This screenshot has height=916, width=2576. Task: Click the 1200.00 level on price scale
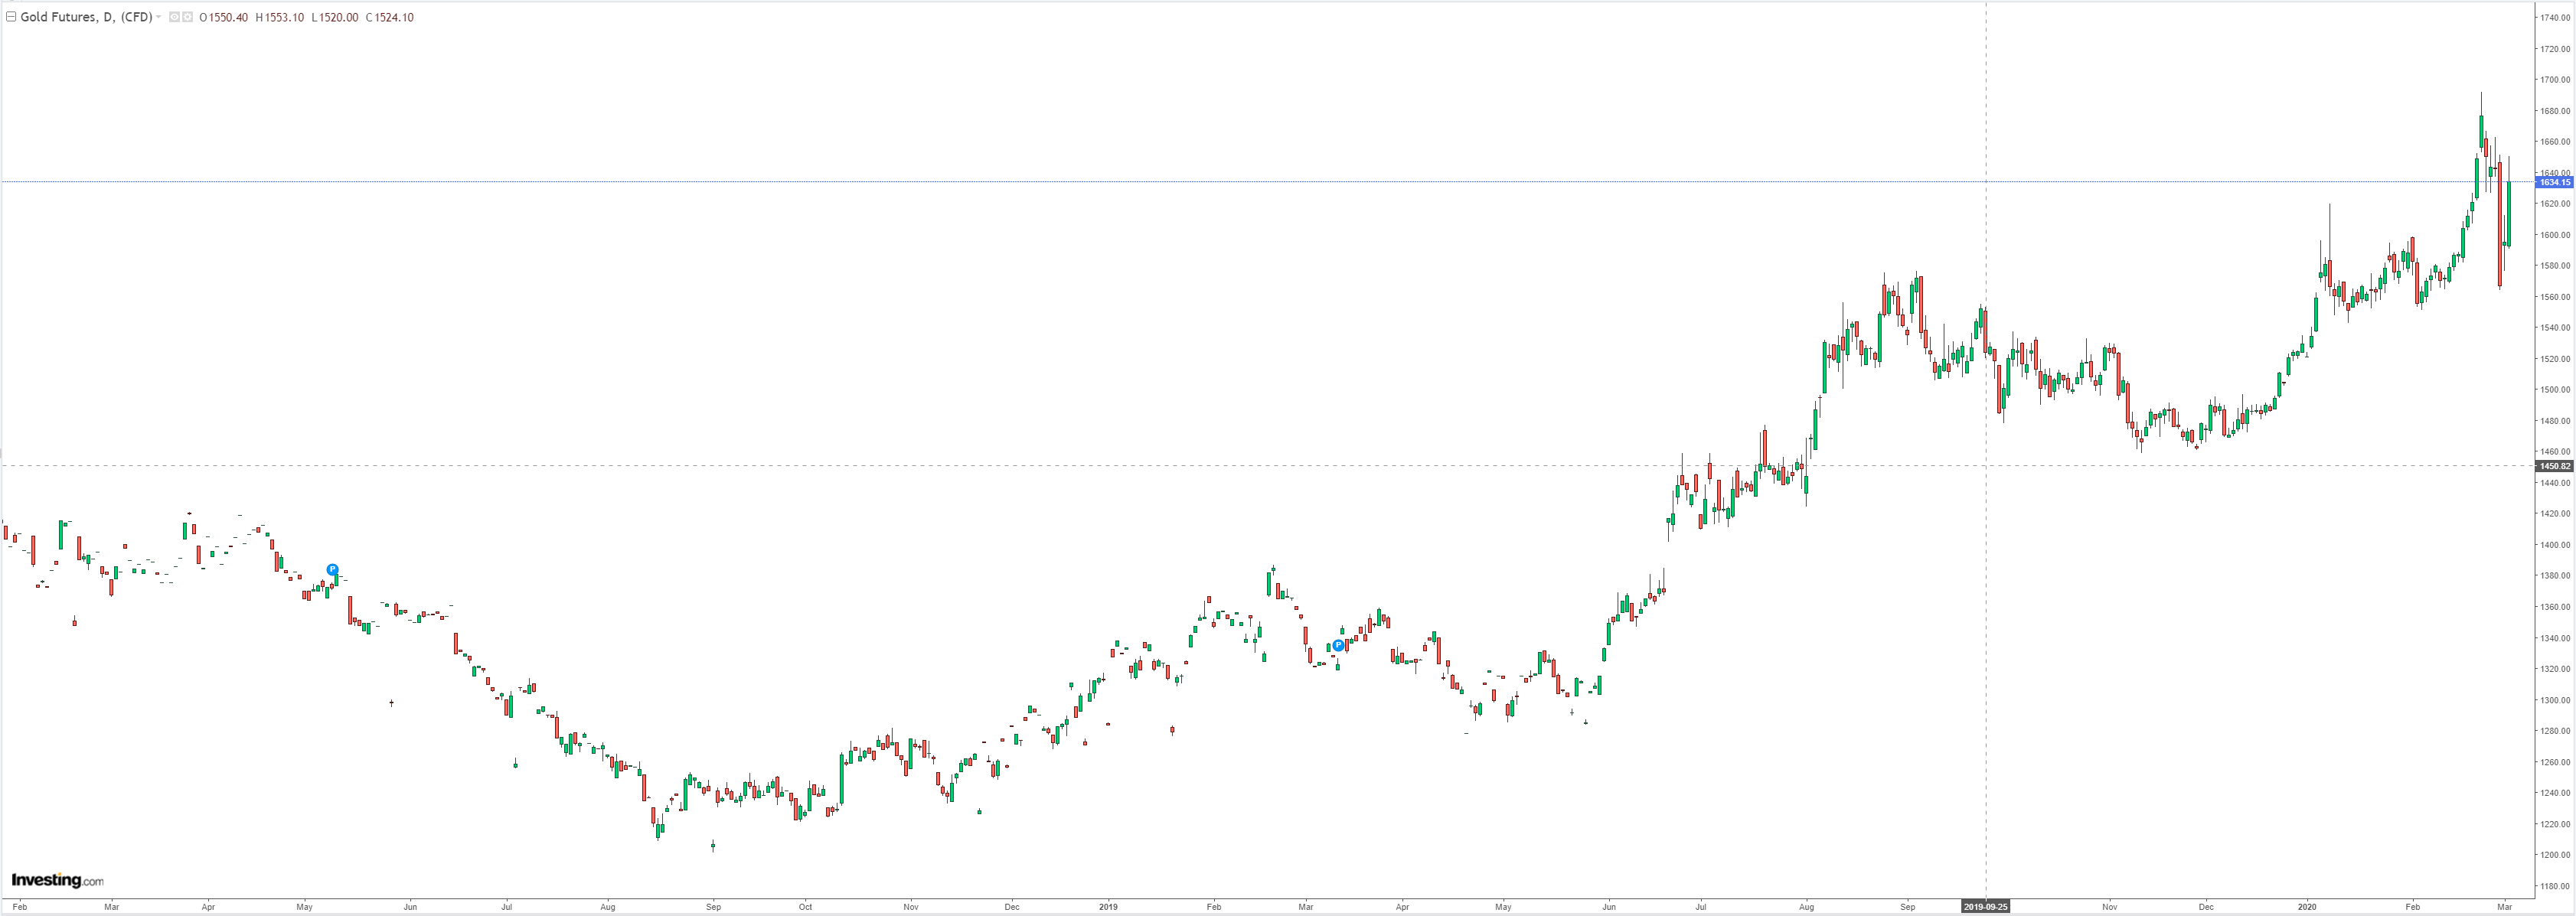pyautogui.click(x=2556, y=855)
